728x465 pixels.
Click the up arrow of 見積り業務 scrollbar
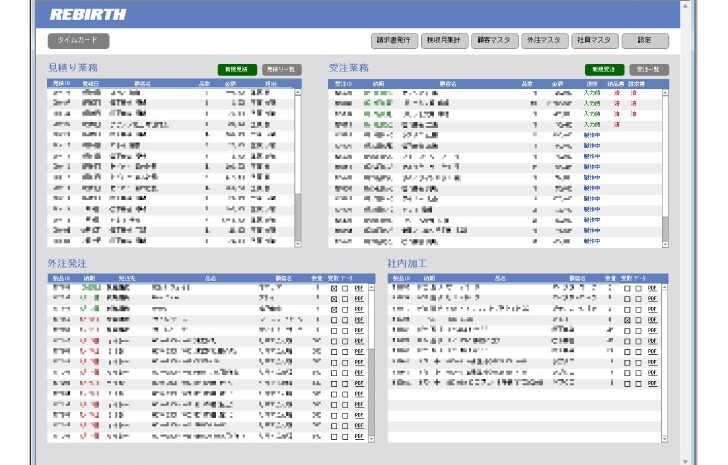(298, 92)
